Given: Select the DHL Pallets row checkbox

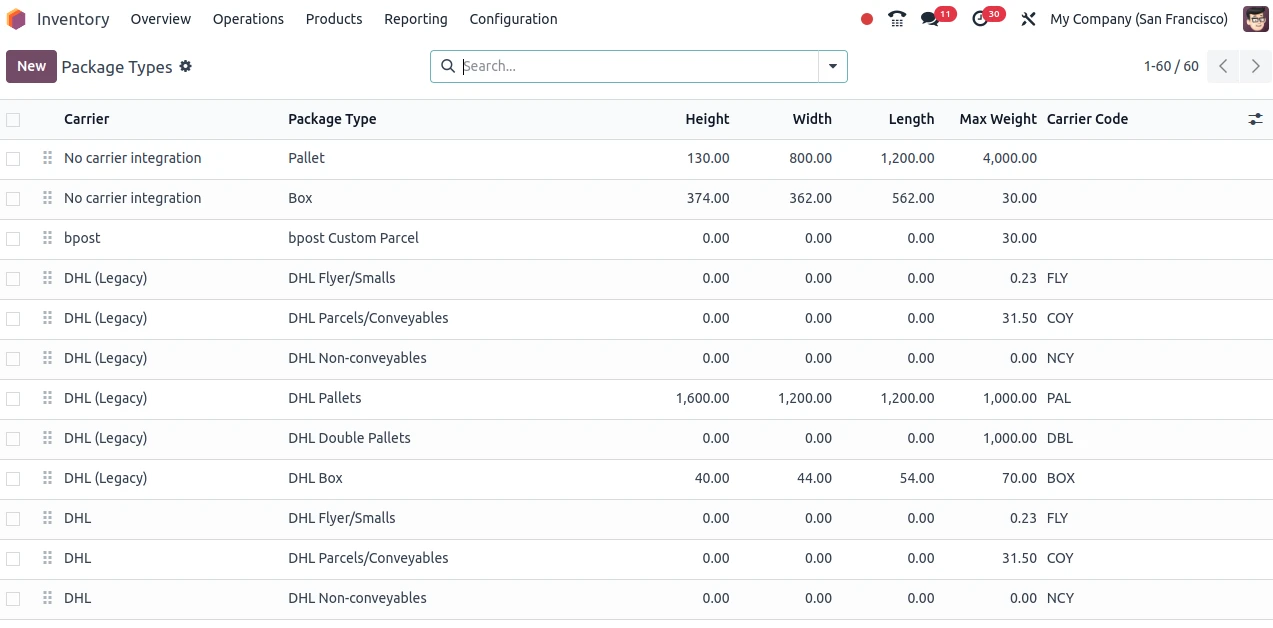Looking at the screenshot, I should tap(13, 399).
